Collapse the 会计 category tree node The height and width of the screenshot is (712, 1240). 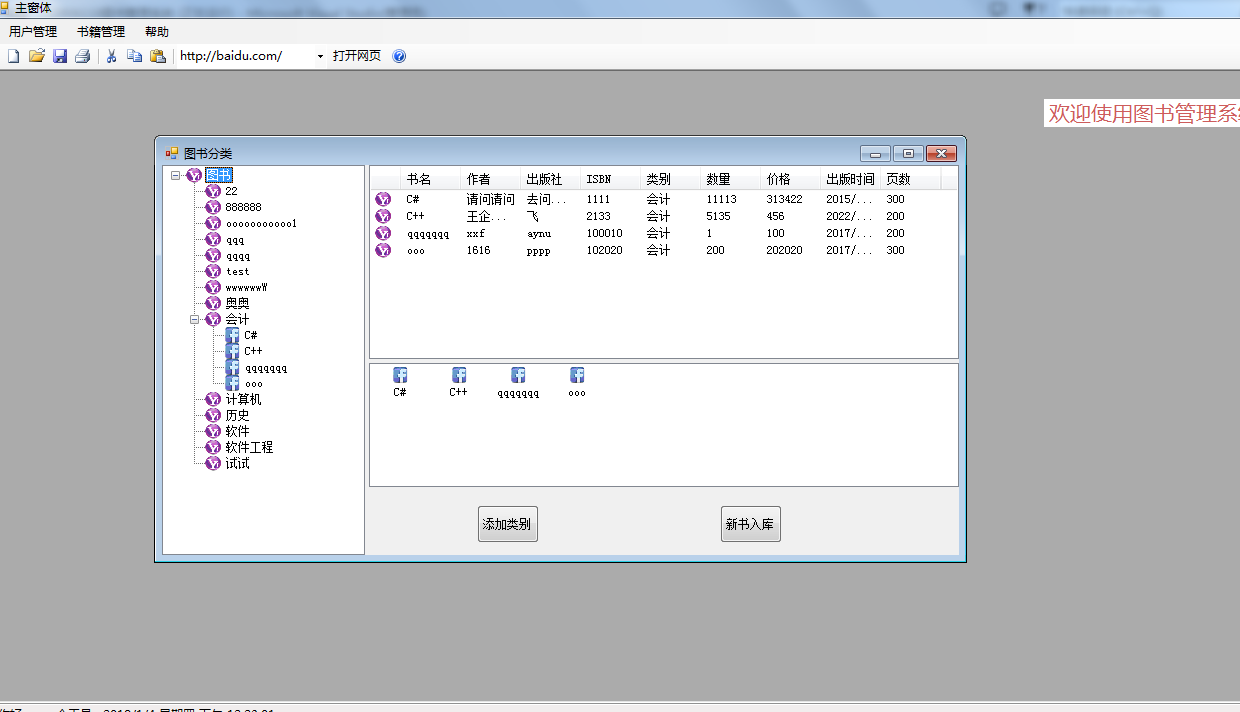click(195, 320)
